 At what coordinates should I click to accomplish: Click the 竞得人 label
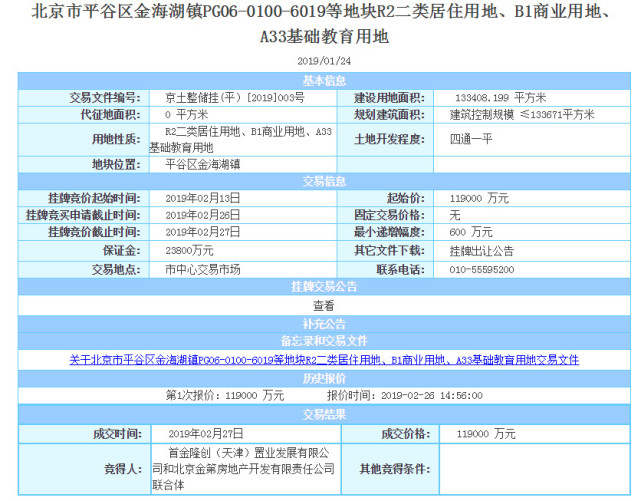pos(123,469)
